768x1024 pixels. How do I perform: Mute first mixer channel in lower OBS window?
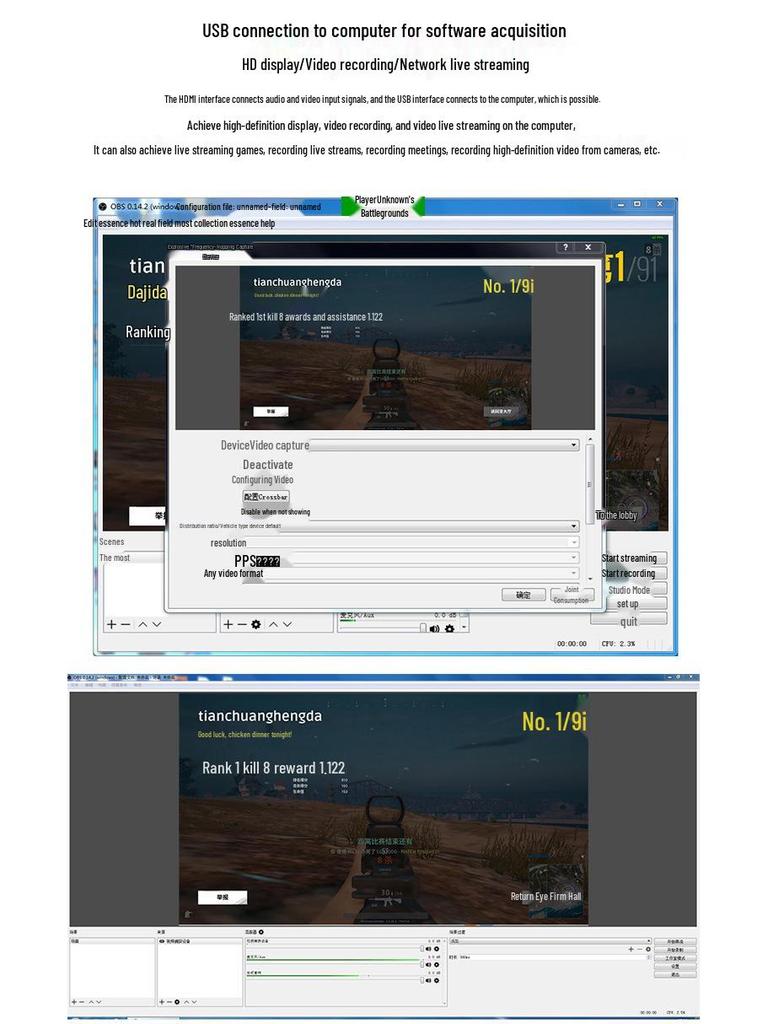pos(428,948)
